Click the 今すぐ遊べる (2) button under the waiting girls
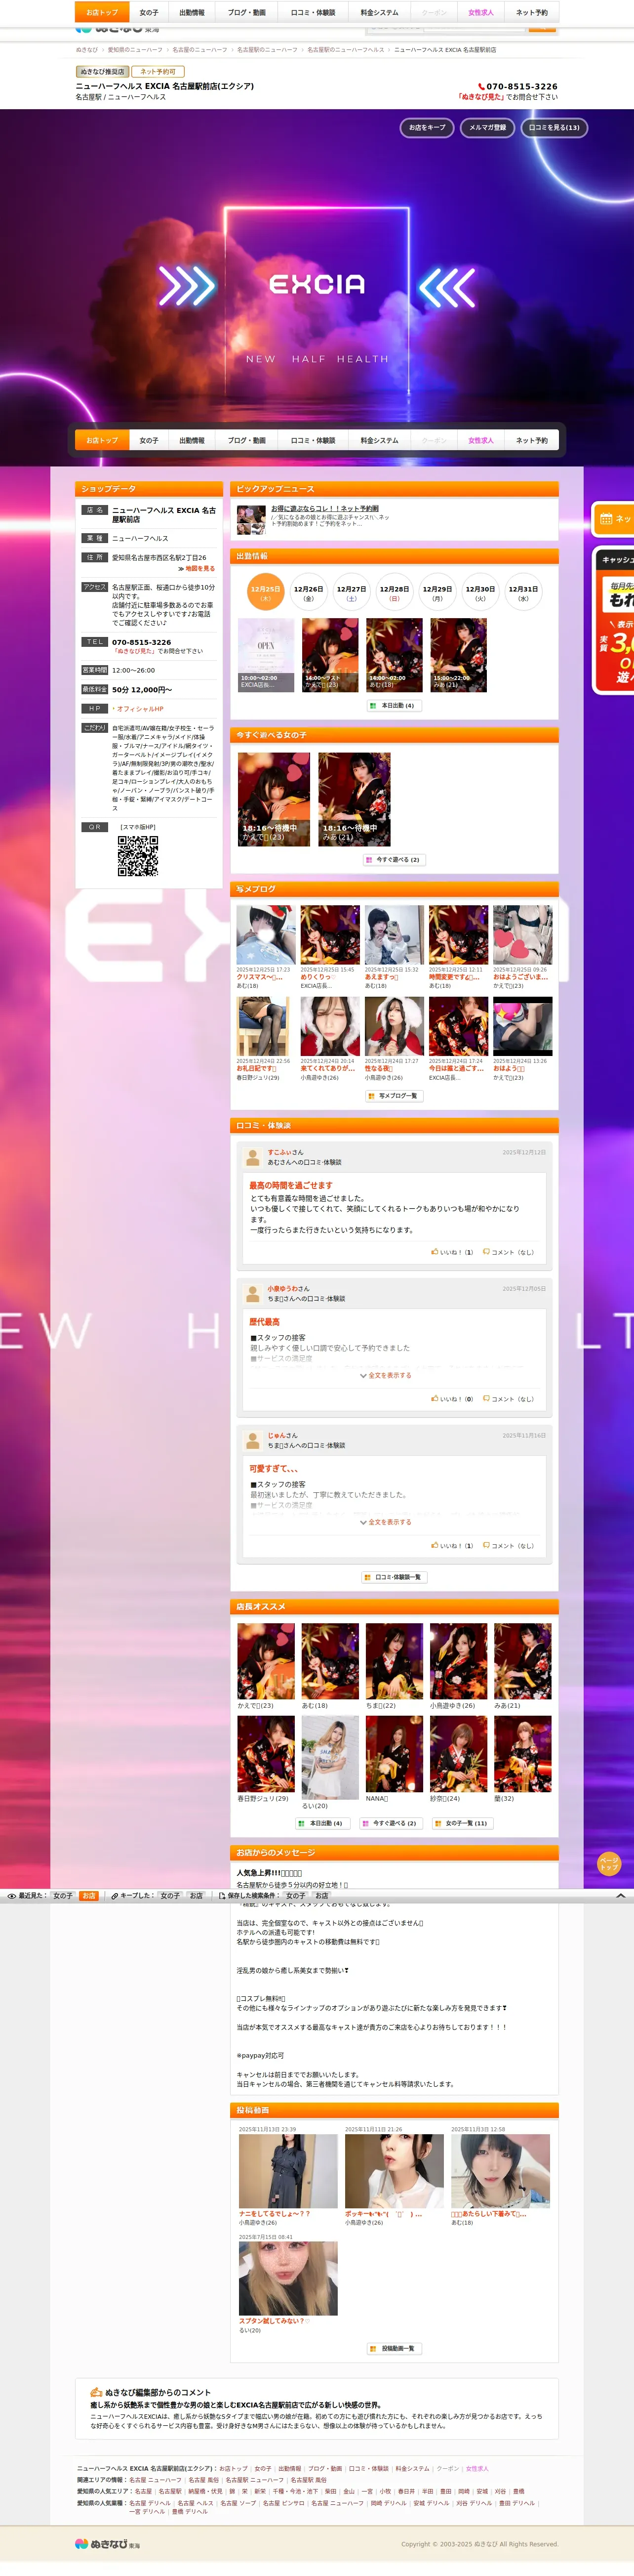Viewport: 634px width, 2576px height. click(393, 859)
